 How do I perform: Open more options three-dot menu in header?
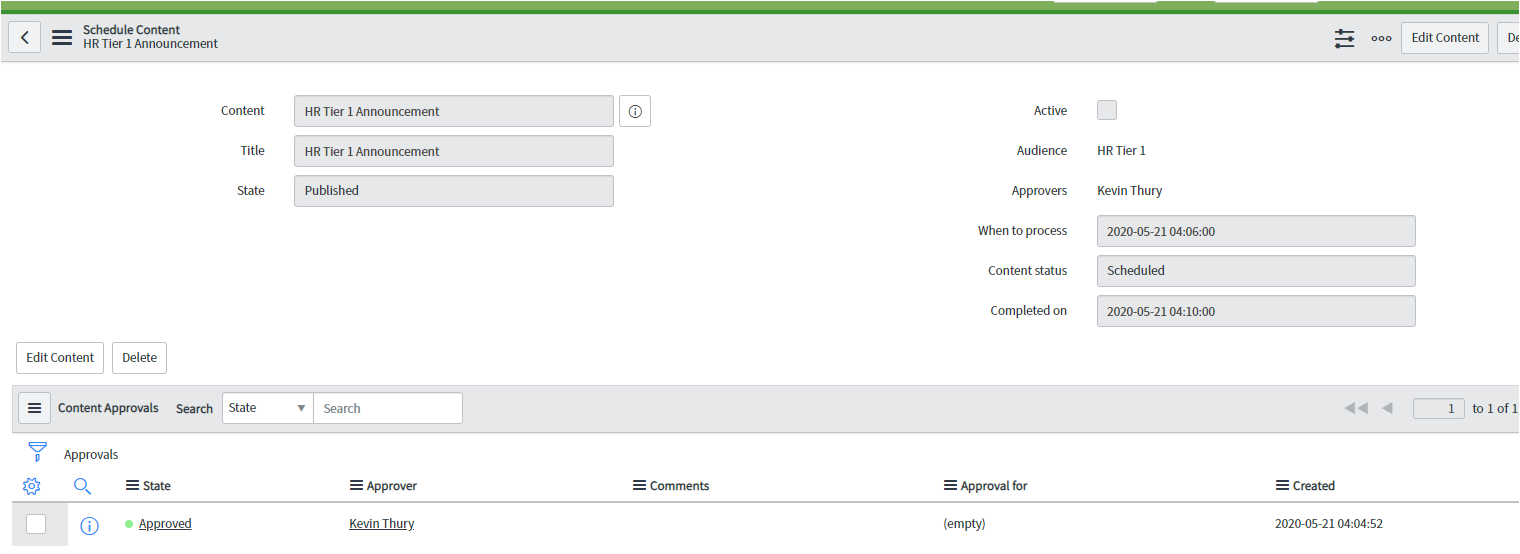[x=1381, y=38]
